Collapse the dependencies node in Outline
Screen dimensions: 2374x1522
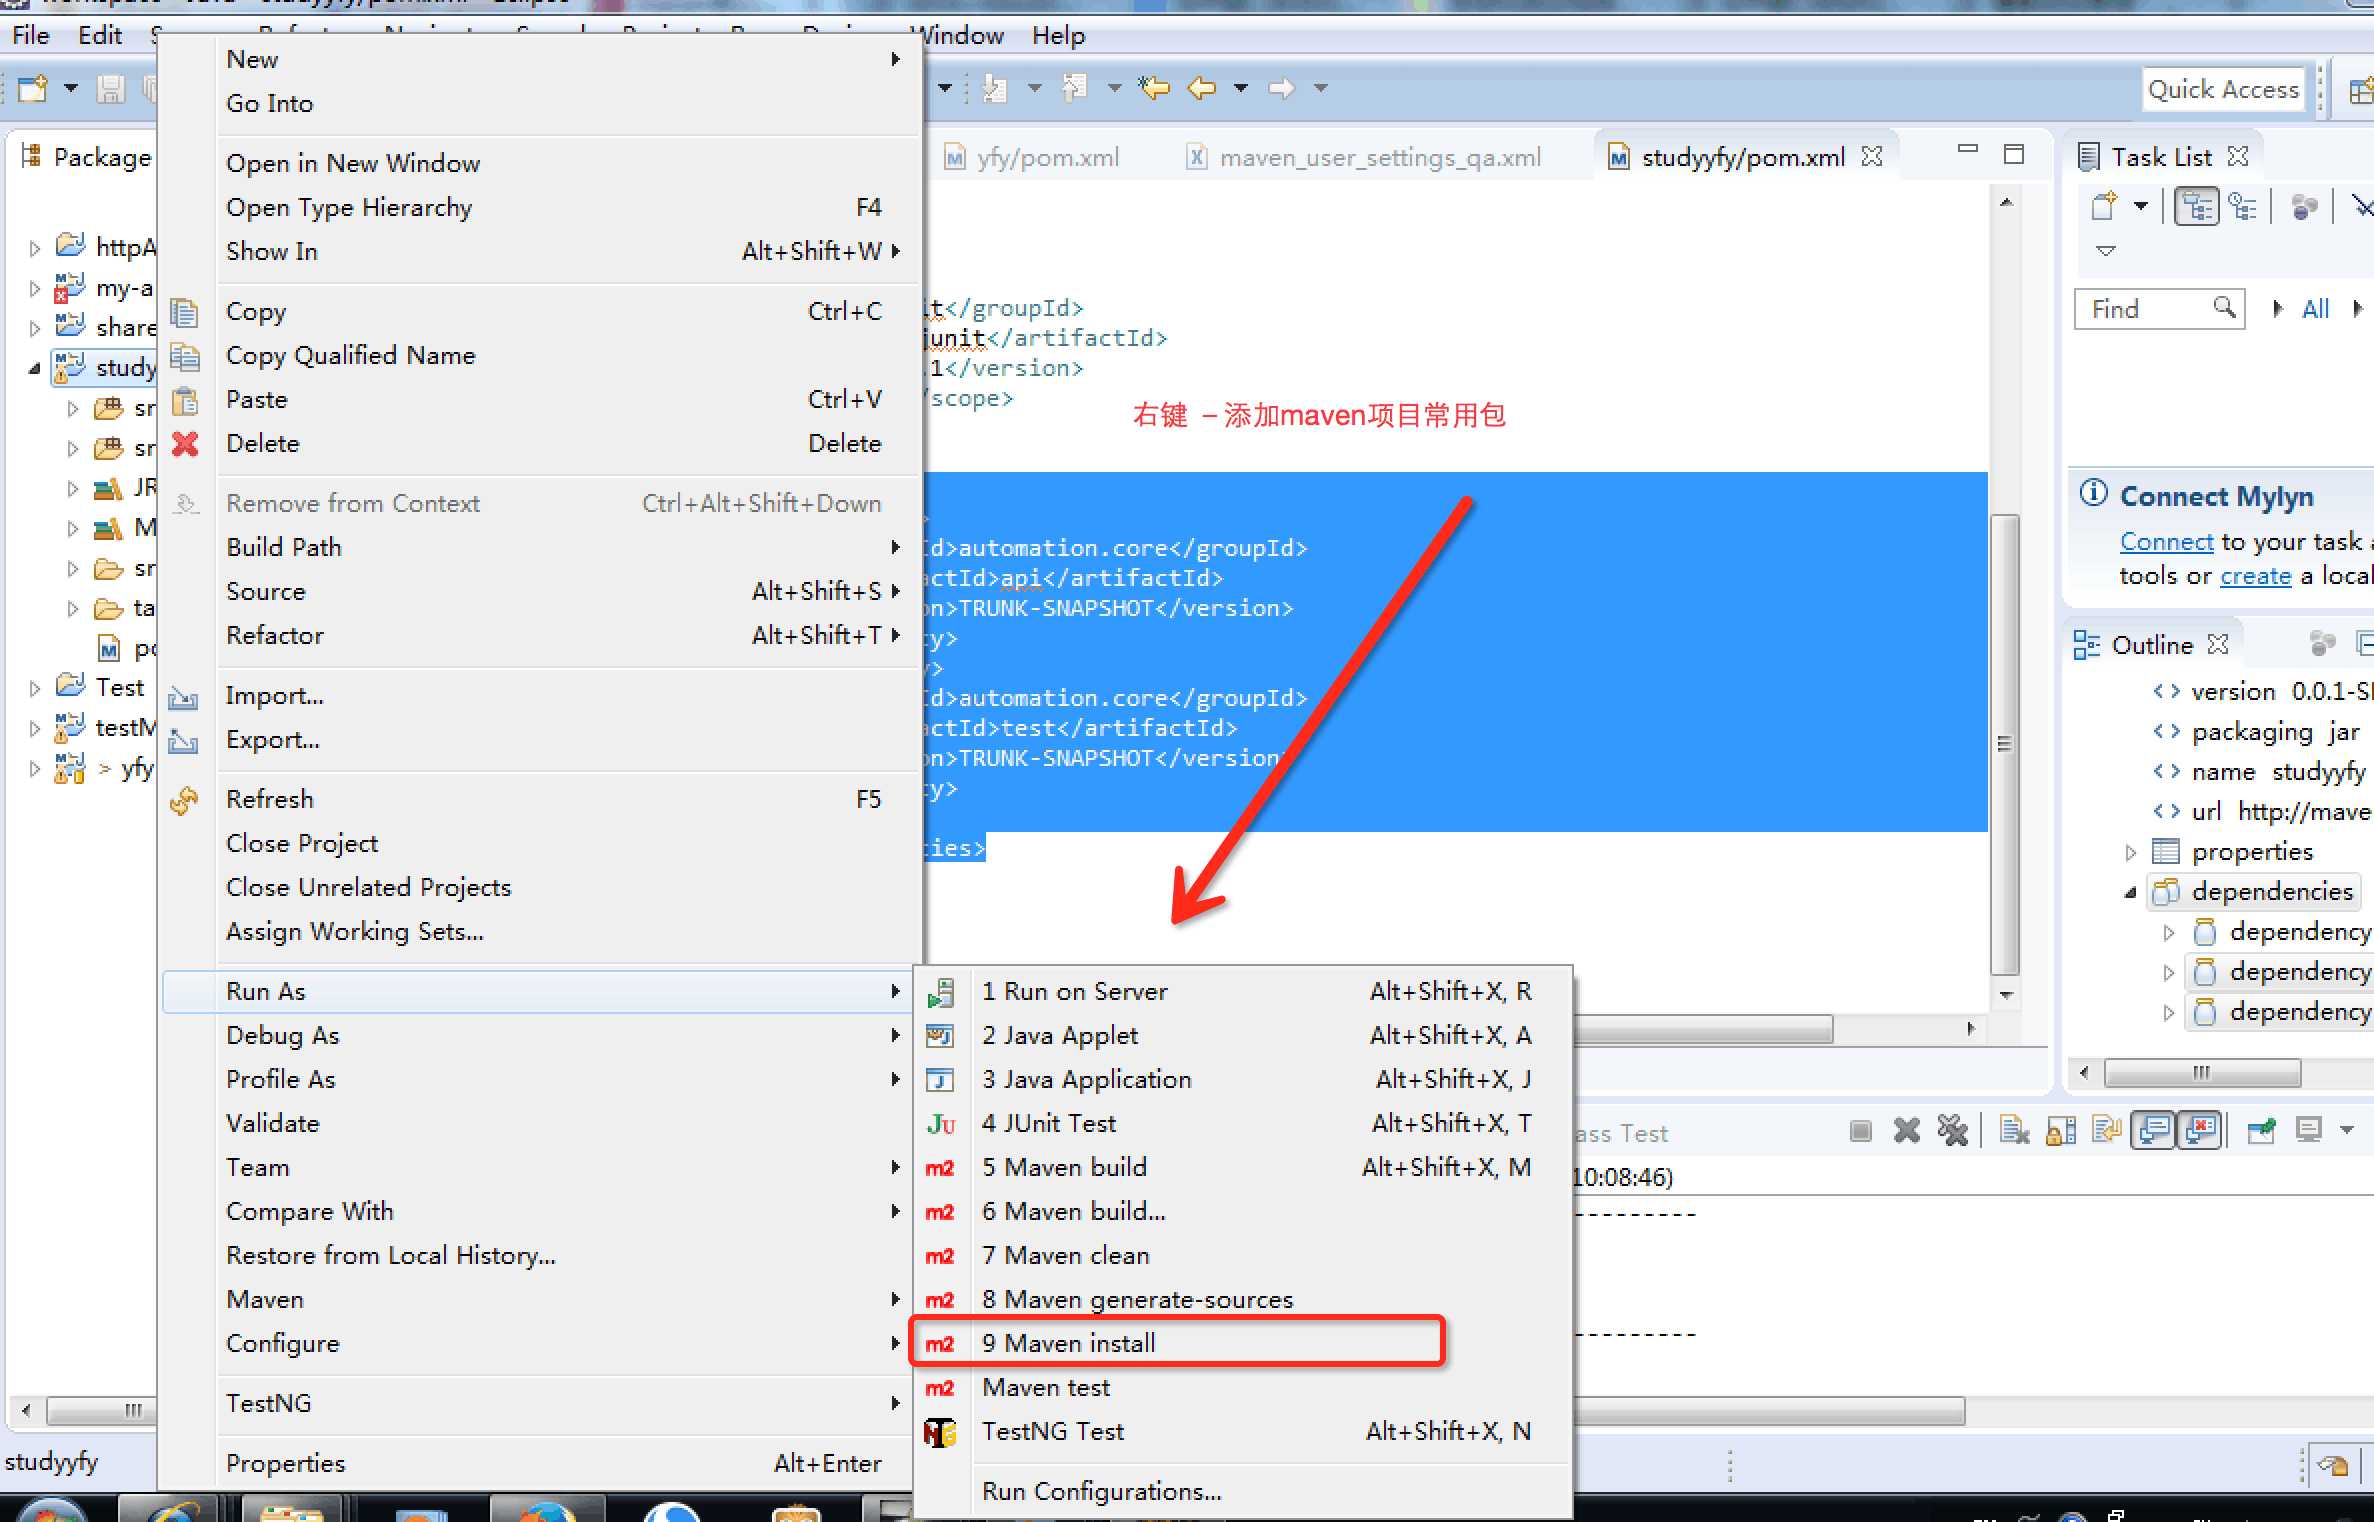pyautogui.click(x=2130, y=892)
